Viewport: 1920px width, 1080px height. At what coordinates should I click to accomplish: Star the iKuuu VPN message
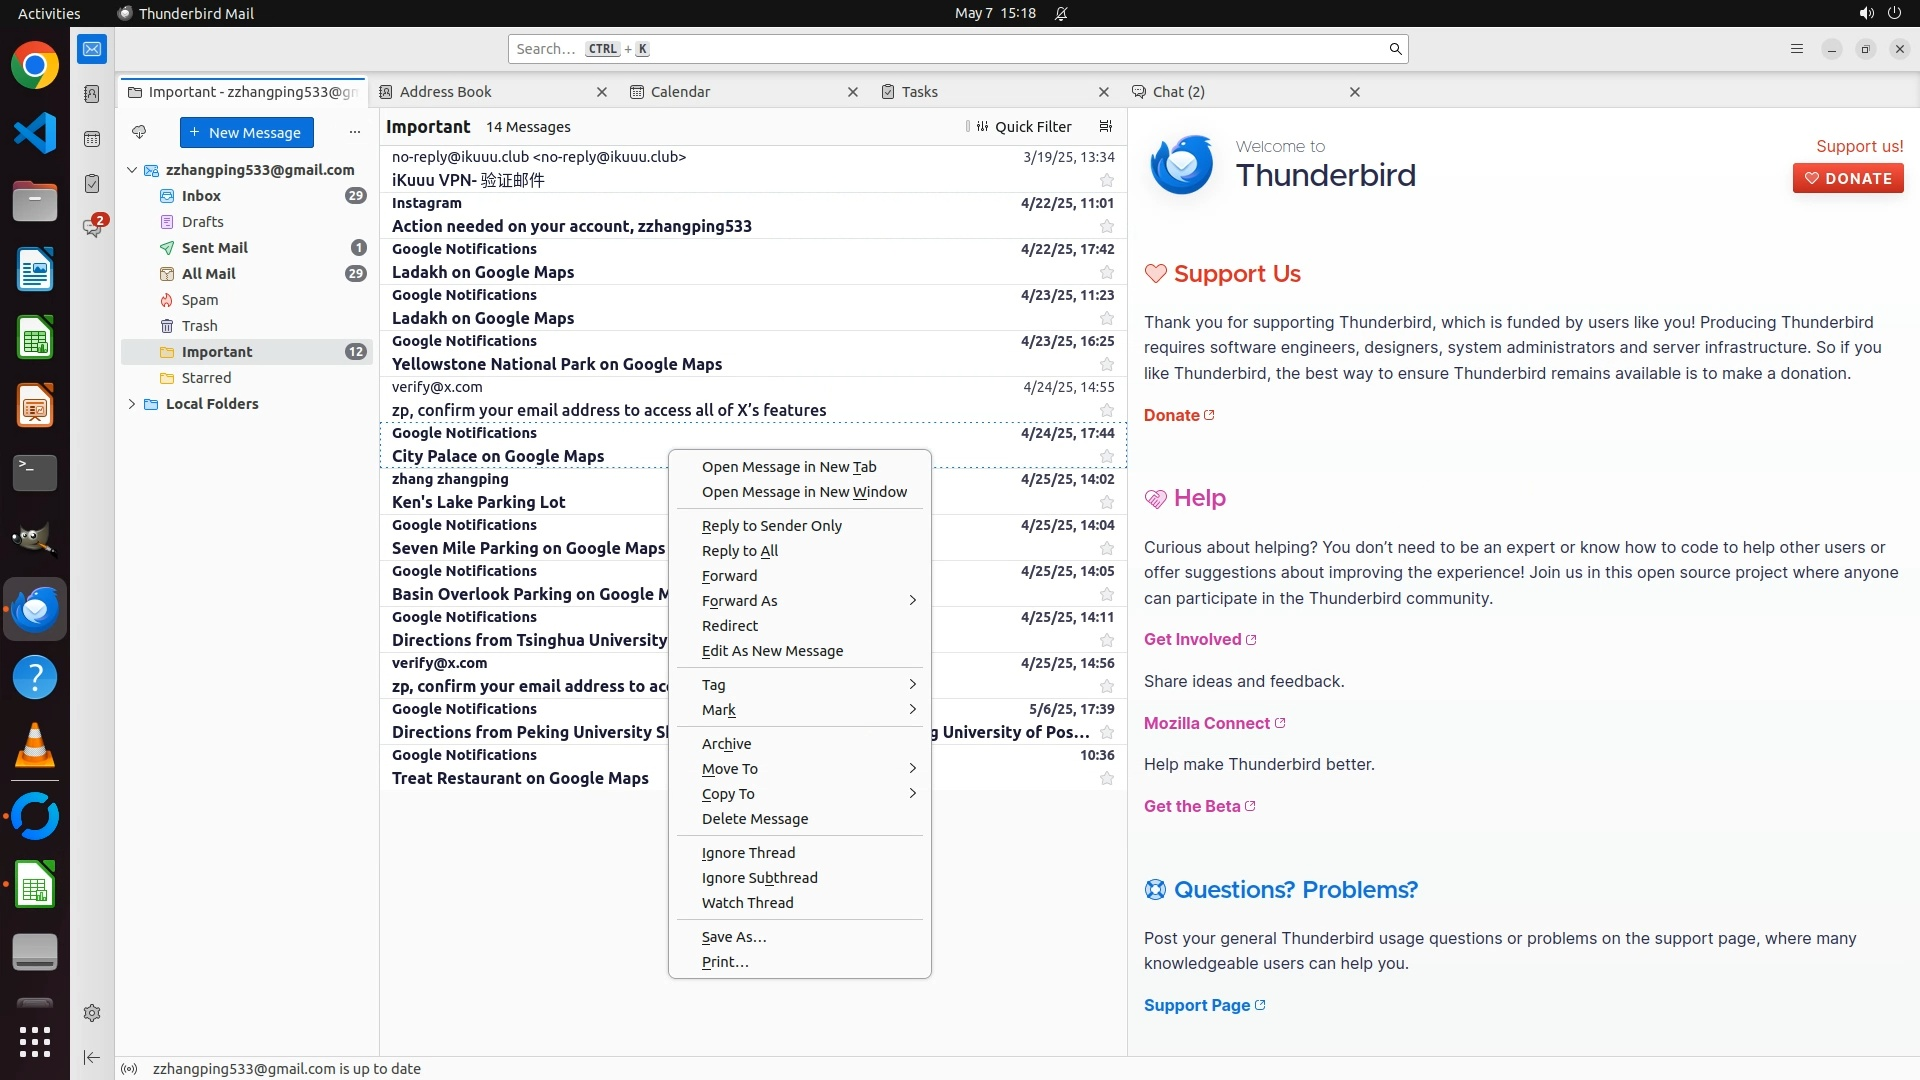(1106, 181)
